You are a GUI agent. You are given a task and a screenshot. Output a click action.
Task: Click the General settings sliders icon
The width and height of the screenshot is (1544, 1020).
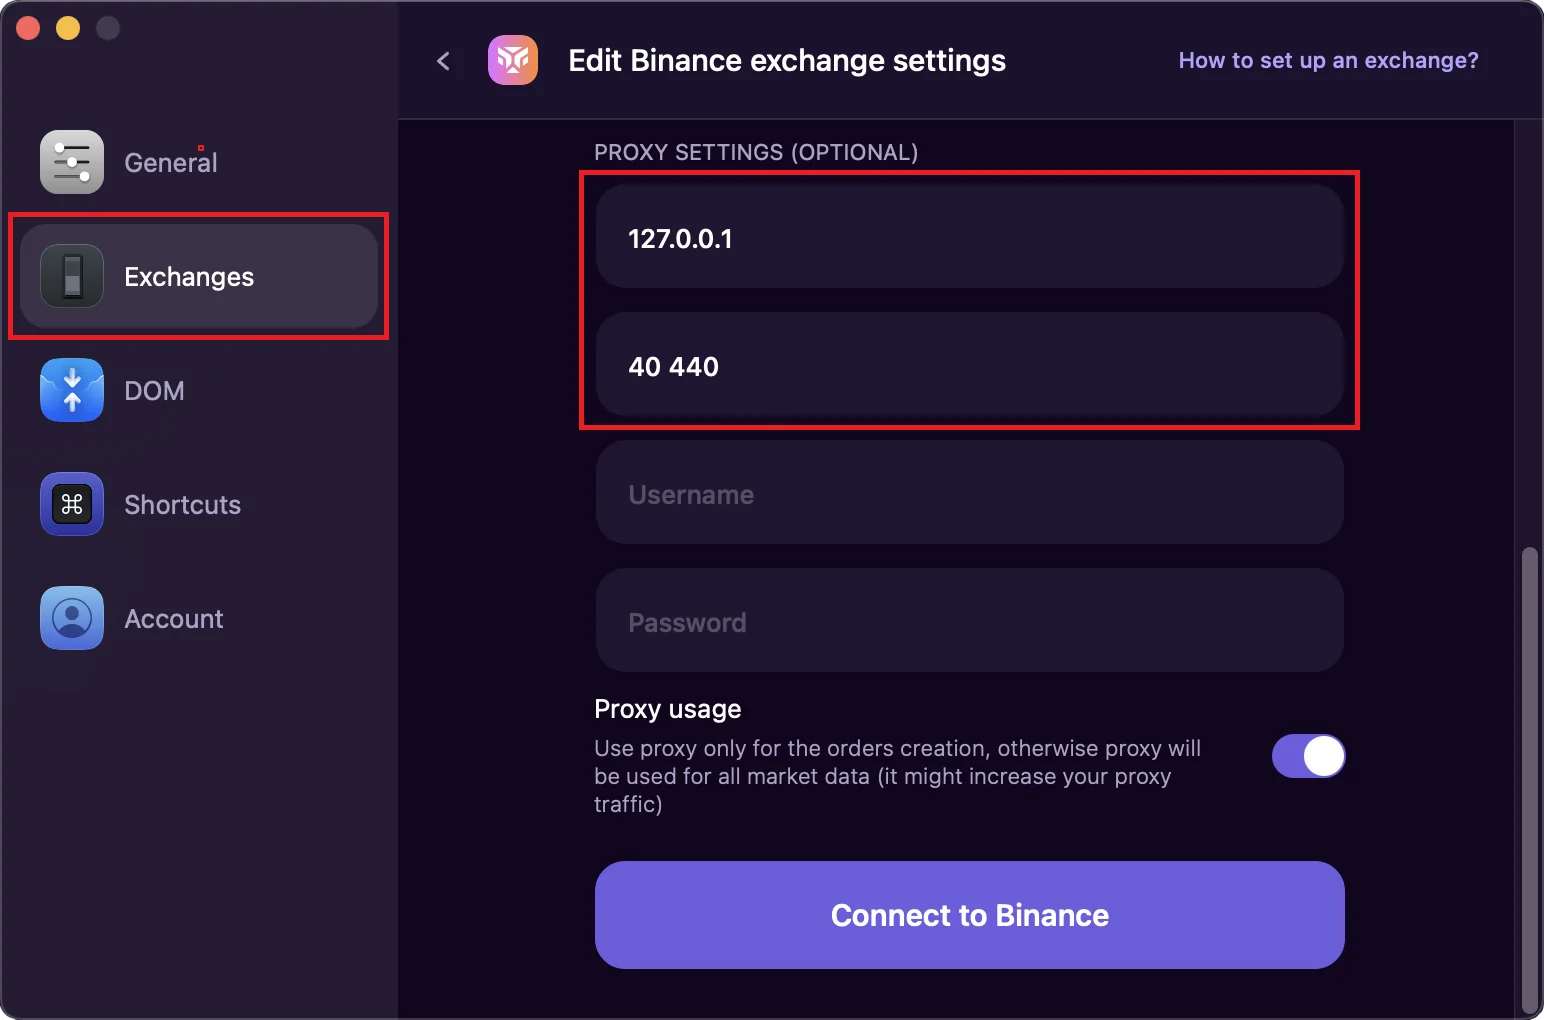point(72,162)
